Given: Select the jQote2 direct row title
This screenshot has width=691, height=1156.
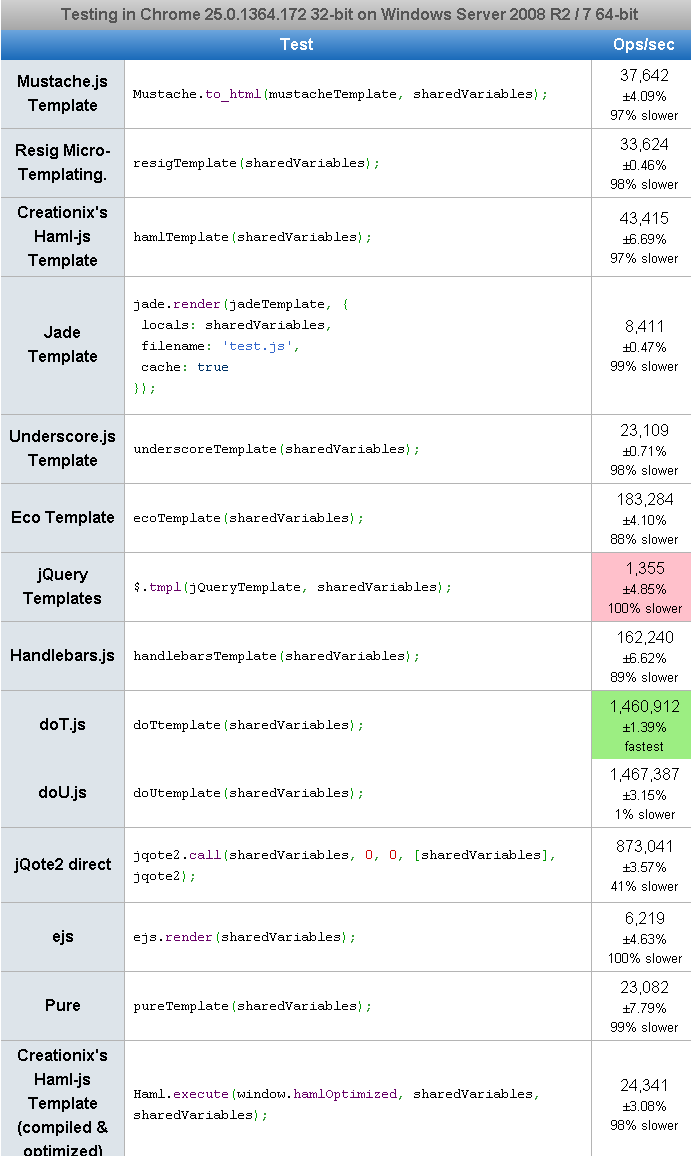Looking at the screenshot, I should [62, 865].
